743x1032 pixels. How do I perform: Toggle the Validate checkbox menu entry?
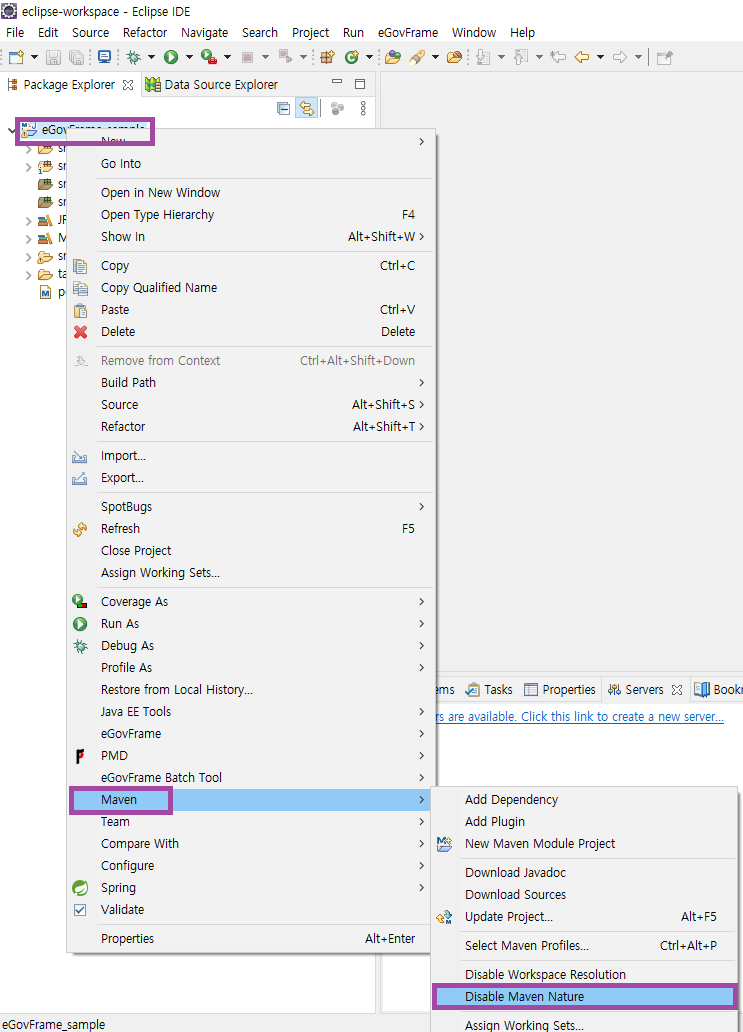[x=80, y=910]
